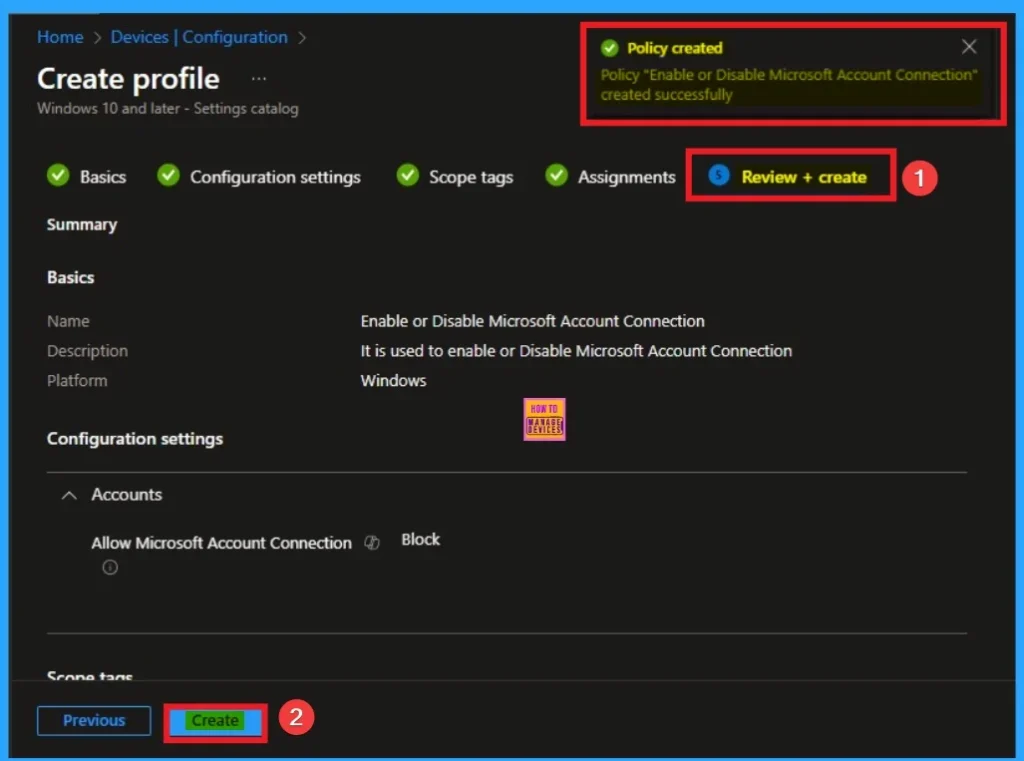This screenshot has width=1024, height=761.
Task: Click the Configuration settings step checkmark icon
Action: (168, 175)
